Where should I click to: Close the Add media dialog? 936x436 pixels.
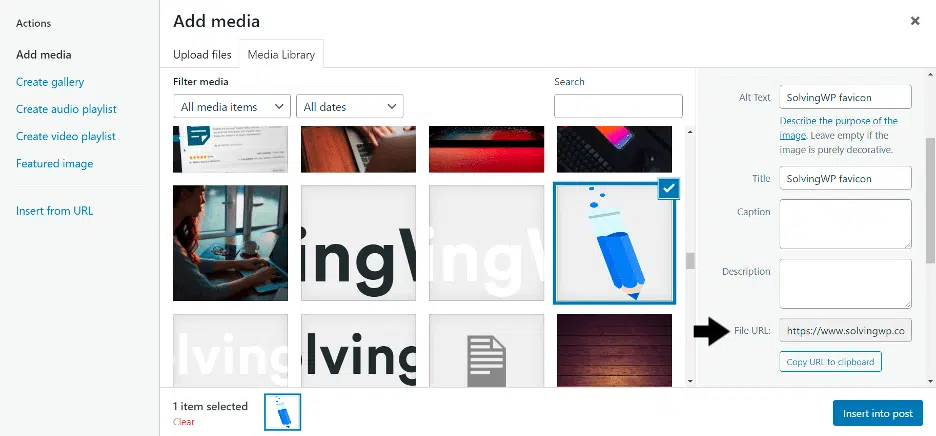(x=915, y=21)
